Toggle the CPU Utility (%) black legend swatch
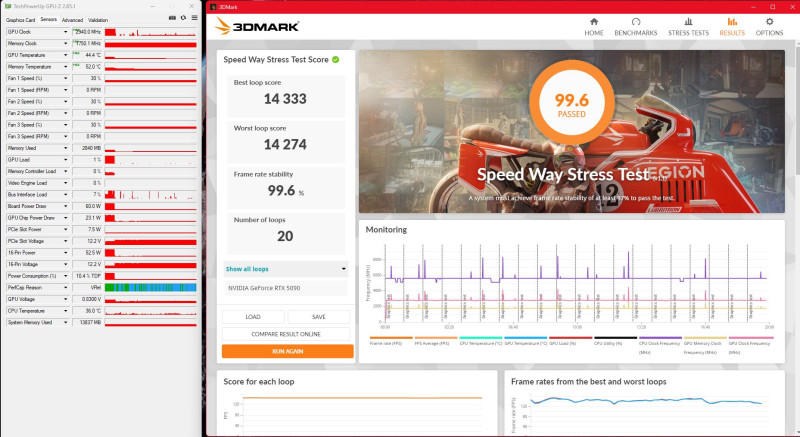 click(x=615, y=338)
